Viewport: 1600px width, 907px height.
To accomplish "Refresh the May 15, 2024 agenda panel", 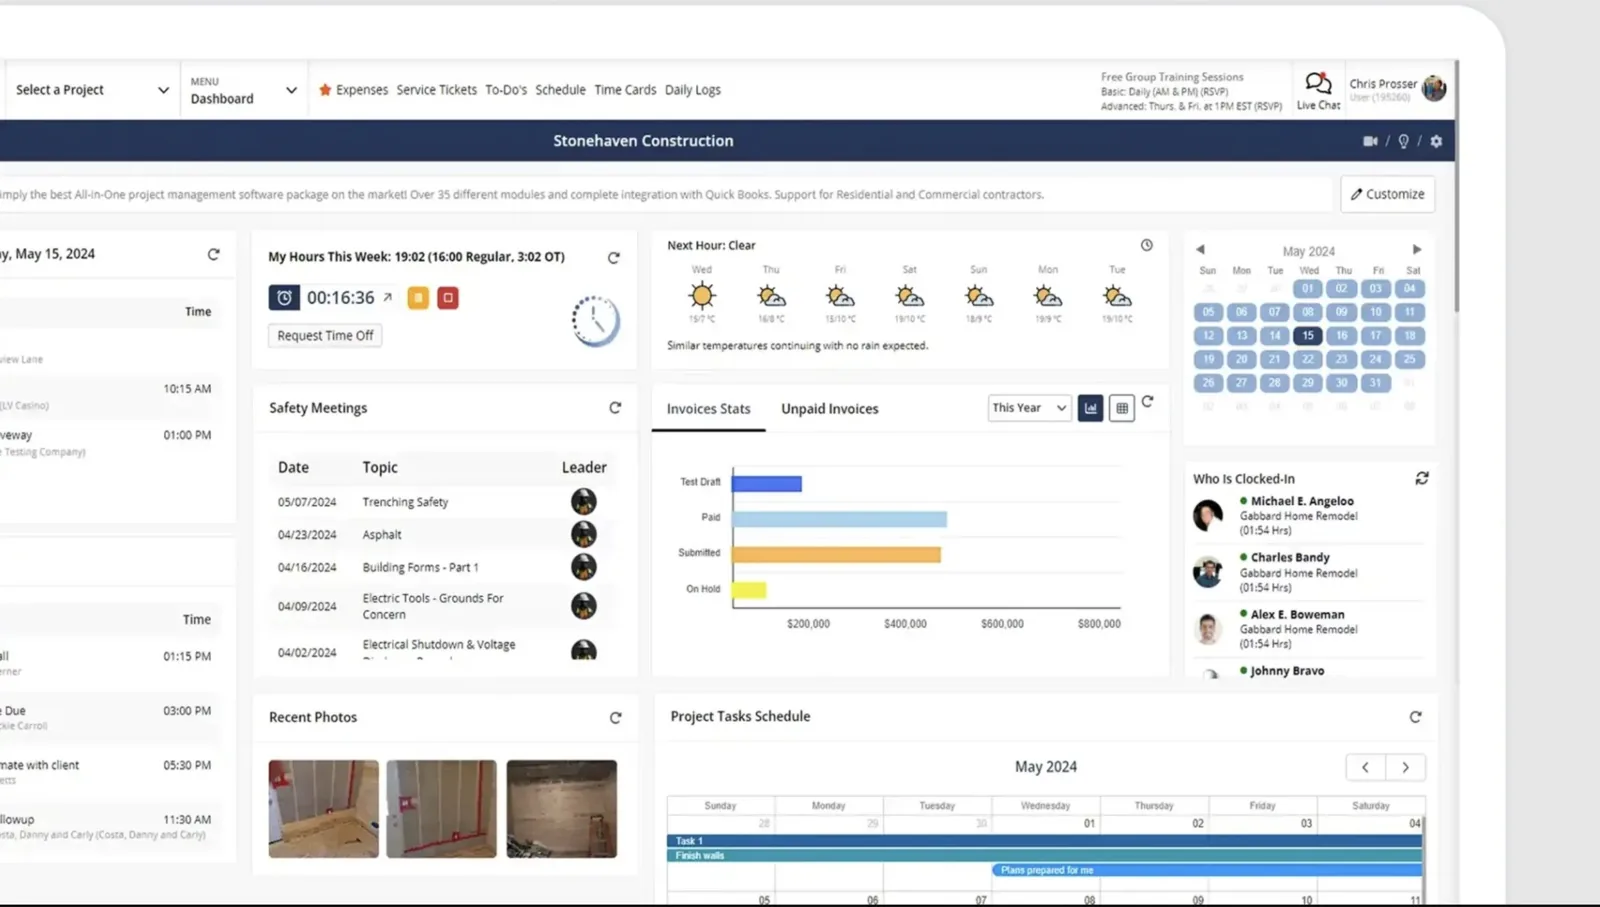I will [x=213, y=255].
